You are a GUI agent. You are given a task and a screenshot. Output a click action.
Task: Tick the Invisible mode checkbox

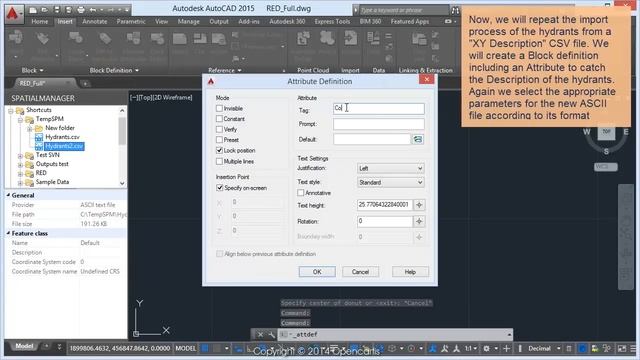point(219,109)
